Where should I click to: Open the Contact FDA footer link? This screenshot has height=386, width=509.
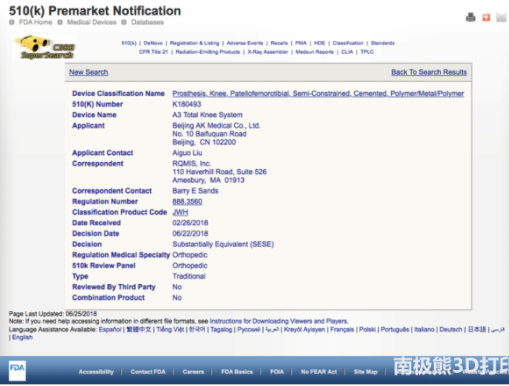pos(148,372)
